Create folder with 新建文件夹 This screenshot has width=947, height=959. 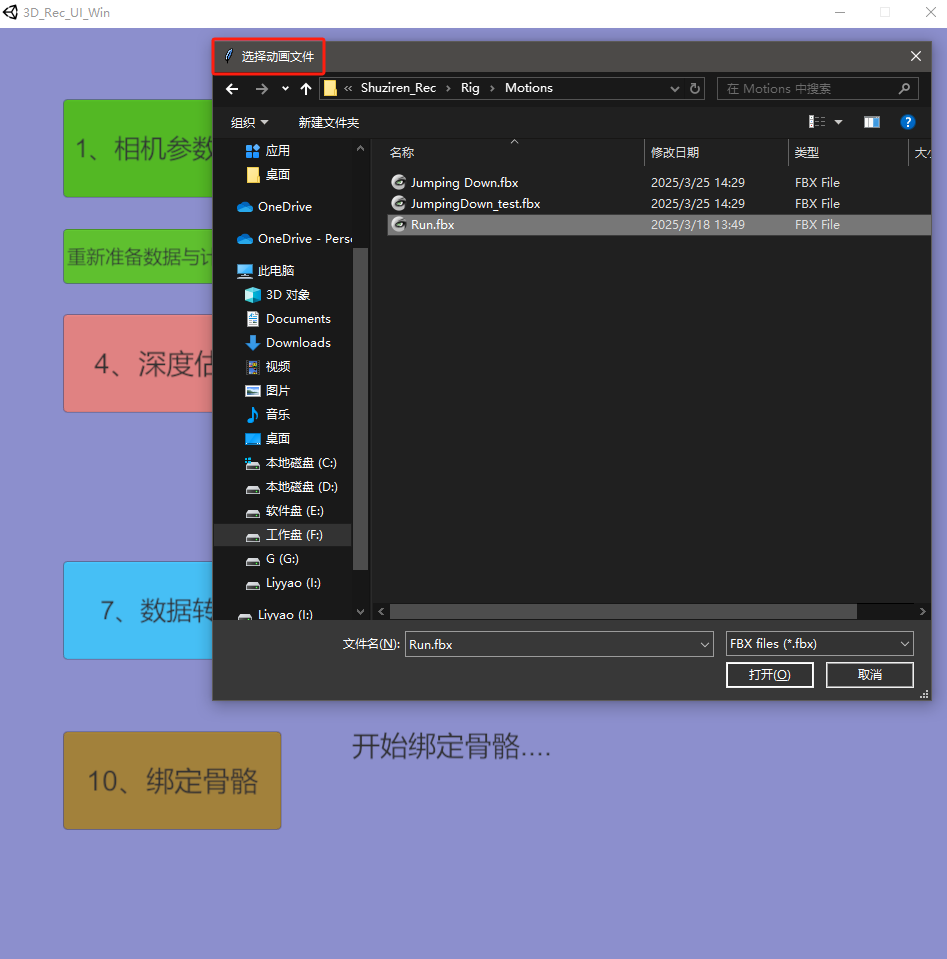click(x=329, y=122)
